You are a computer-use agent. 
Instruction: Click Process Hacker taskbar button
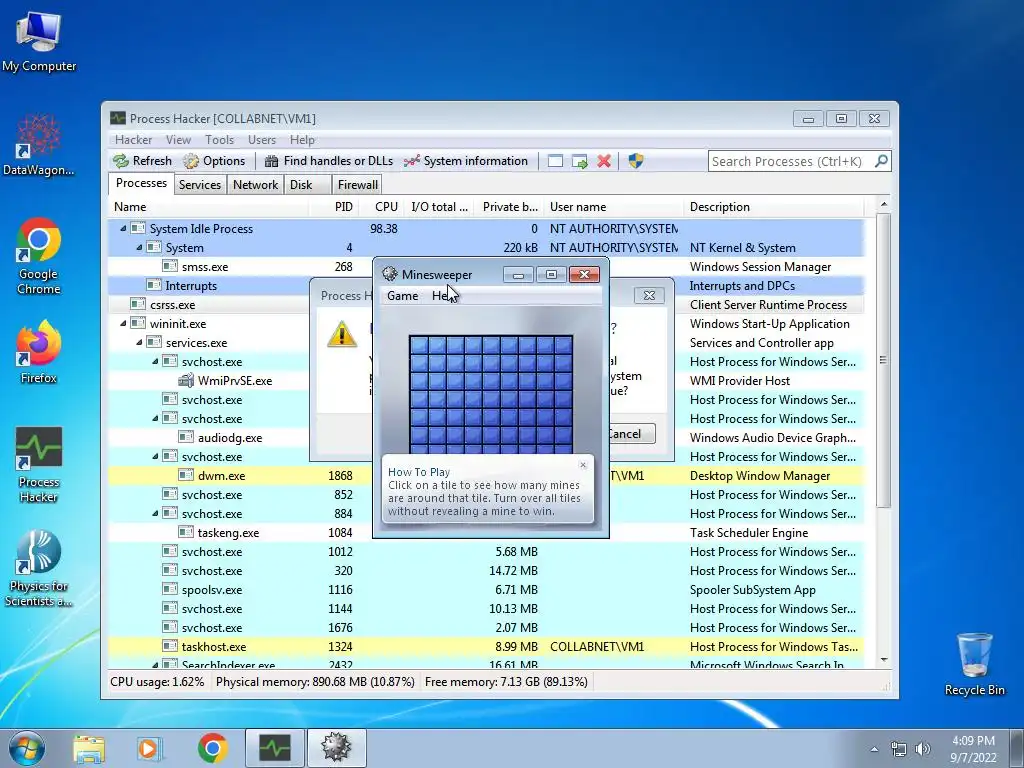(274, 748)
